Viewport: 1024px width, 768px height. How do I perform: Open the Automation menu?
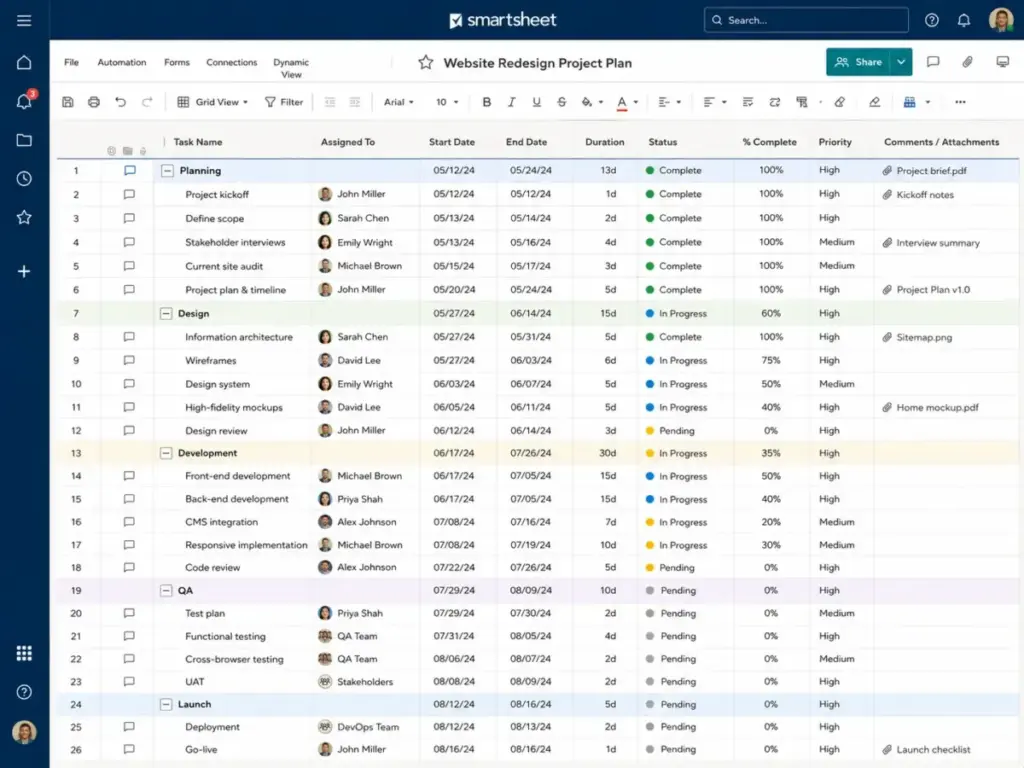coord(121,62)
